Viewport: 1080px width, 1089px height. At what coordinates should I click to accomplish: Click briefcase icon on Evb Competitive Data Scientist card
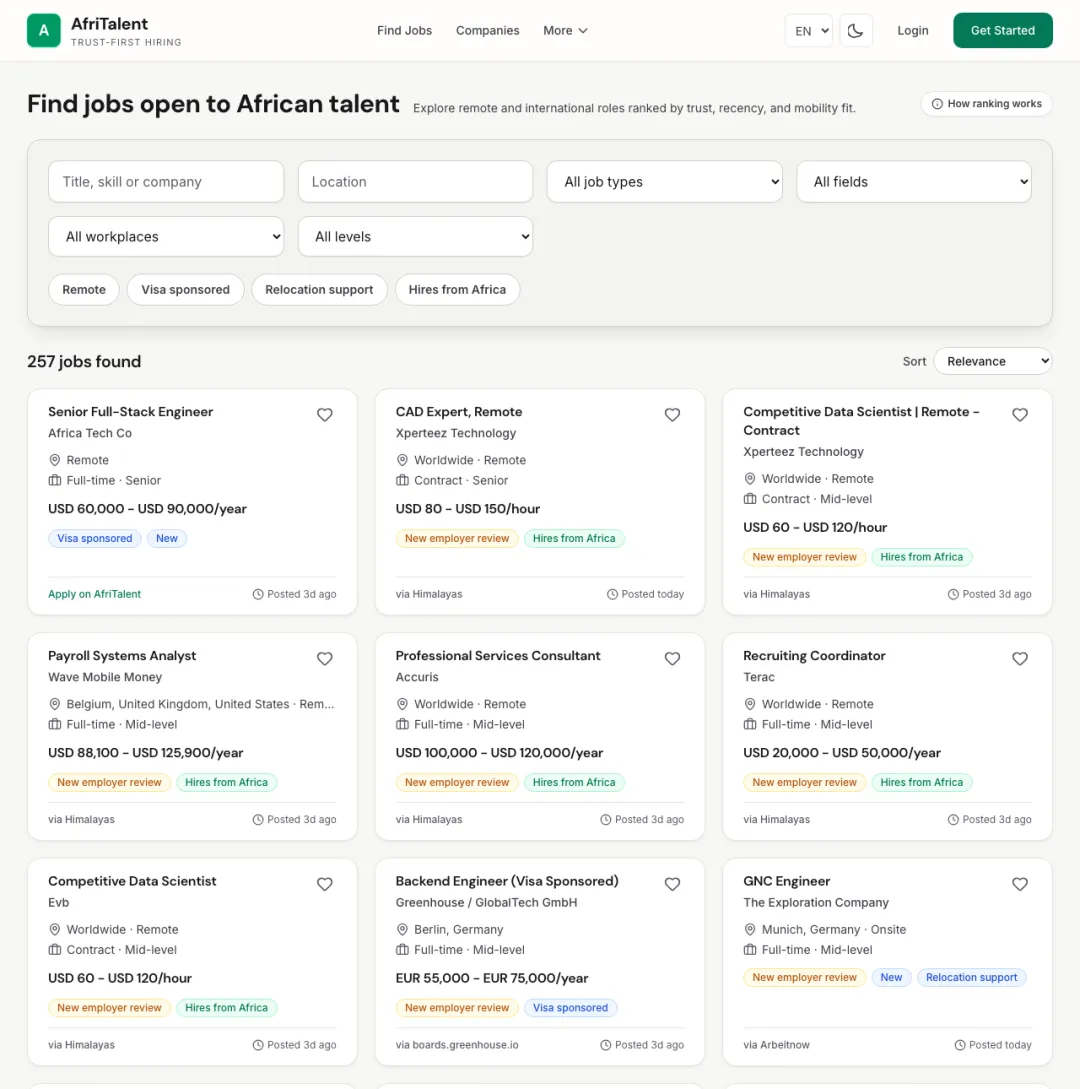tap(54, 949)
